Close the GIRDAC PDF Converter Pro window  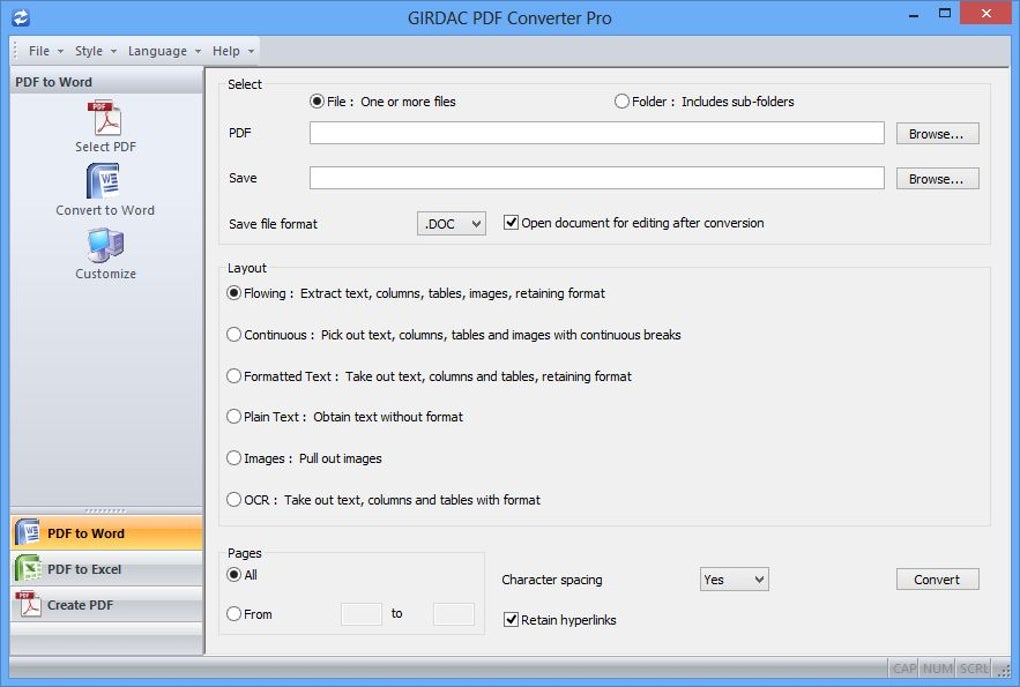986,14
